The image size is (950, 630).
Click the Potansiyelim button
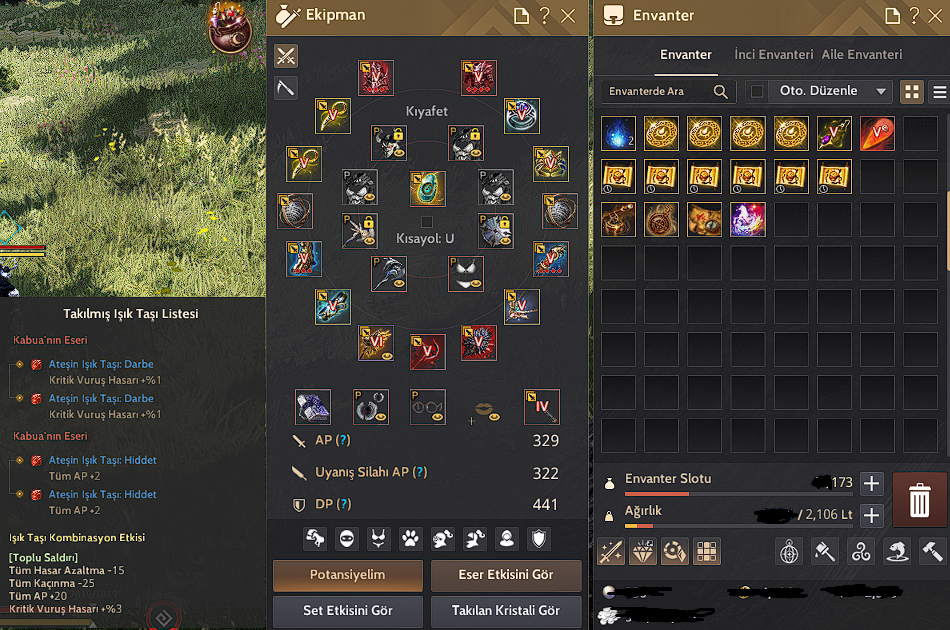348,575
